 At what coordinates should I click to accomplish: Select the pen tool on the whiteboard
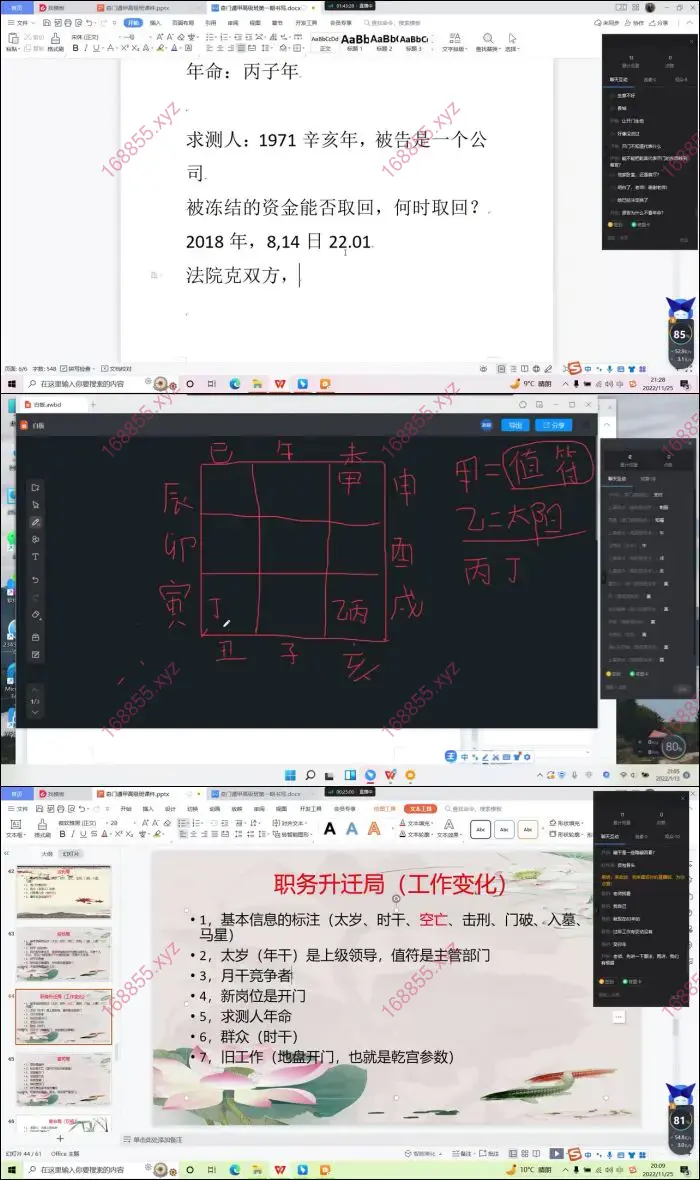(35, 522)
